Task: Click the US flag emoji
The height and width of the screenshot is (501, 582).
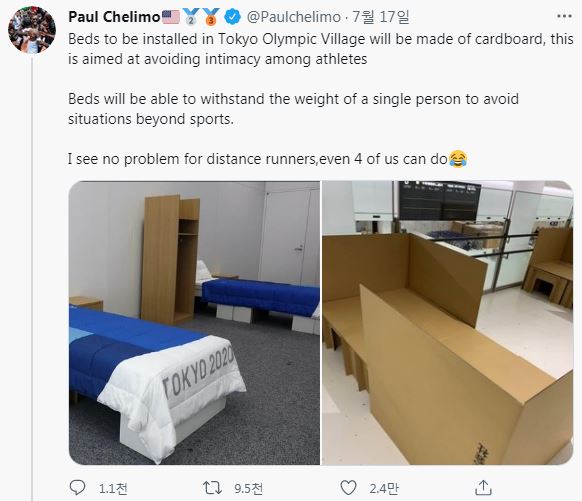Action: point(171,17)
